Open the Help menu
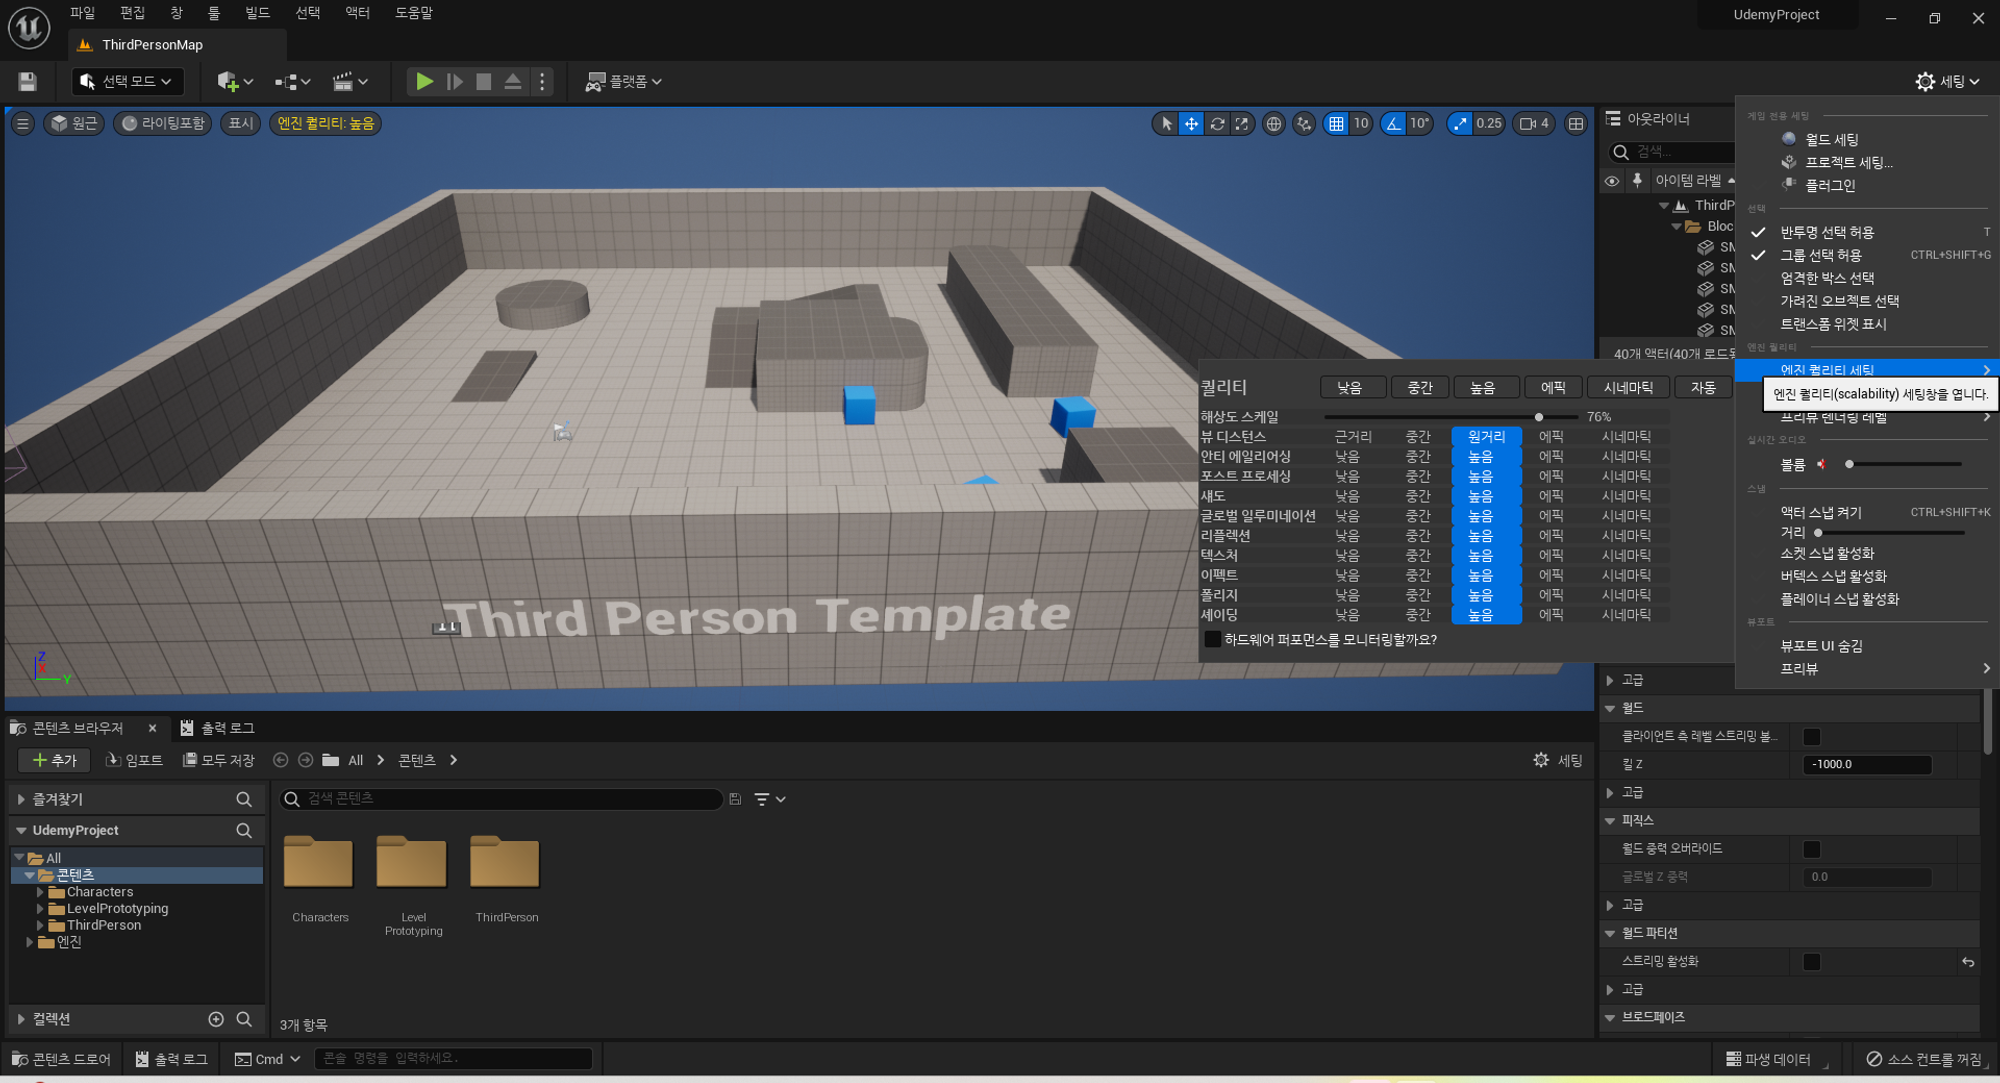Image resolution: width=2000 pixels, height=1083 pixels. (414, 13)
